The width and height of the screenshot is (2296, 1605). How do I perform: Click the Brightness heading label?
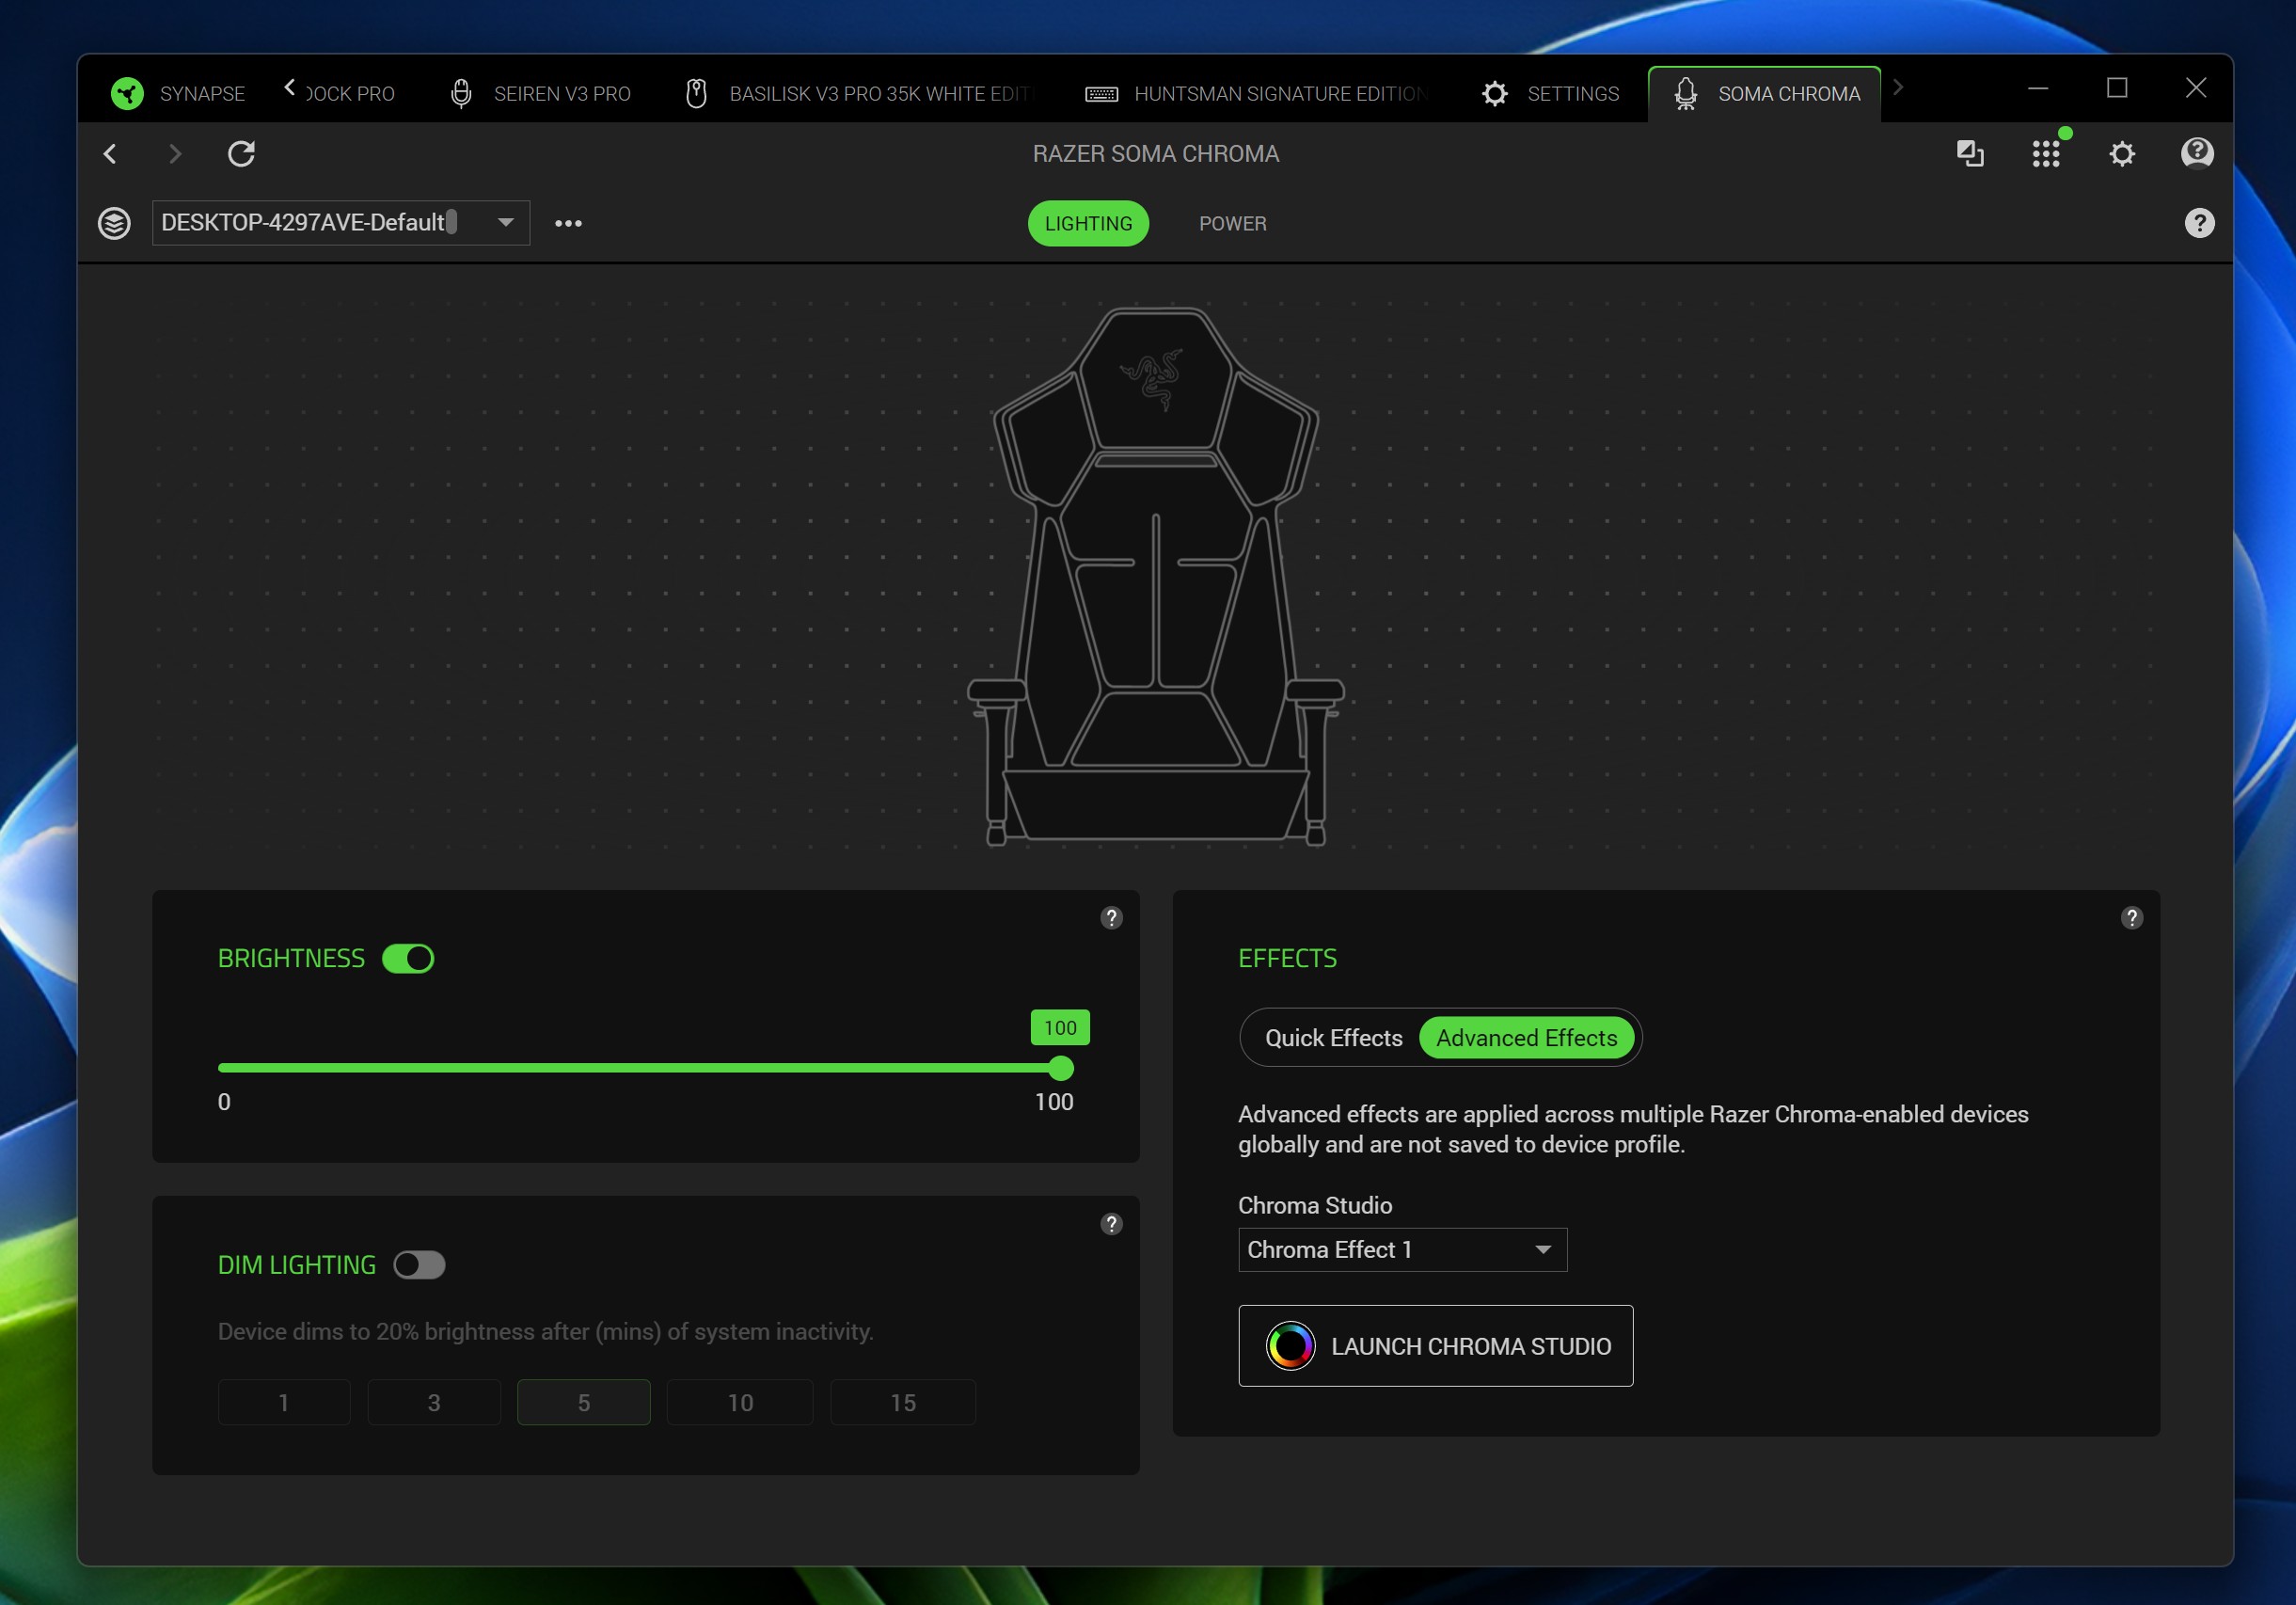click(x=291, y=958)
